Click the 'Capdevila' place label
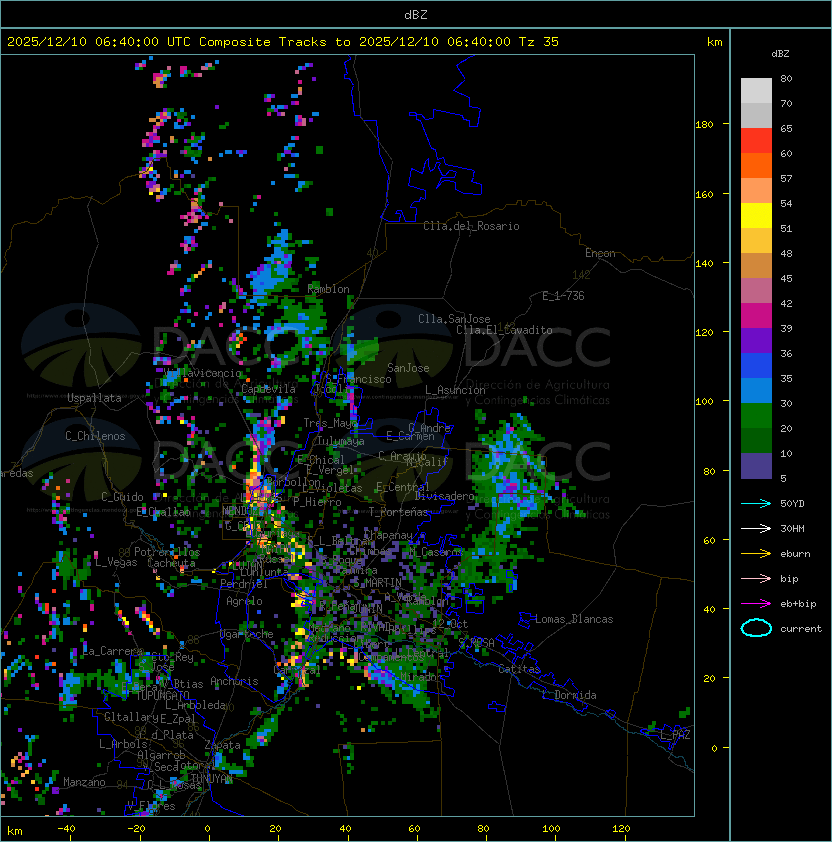The width and height of the screenshot is (832, 842). pos(269,389)
